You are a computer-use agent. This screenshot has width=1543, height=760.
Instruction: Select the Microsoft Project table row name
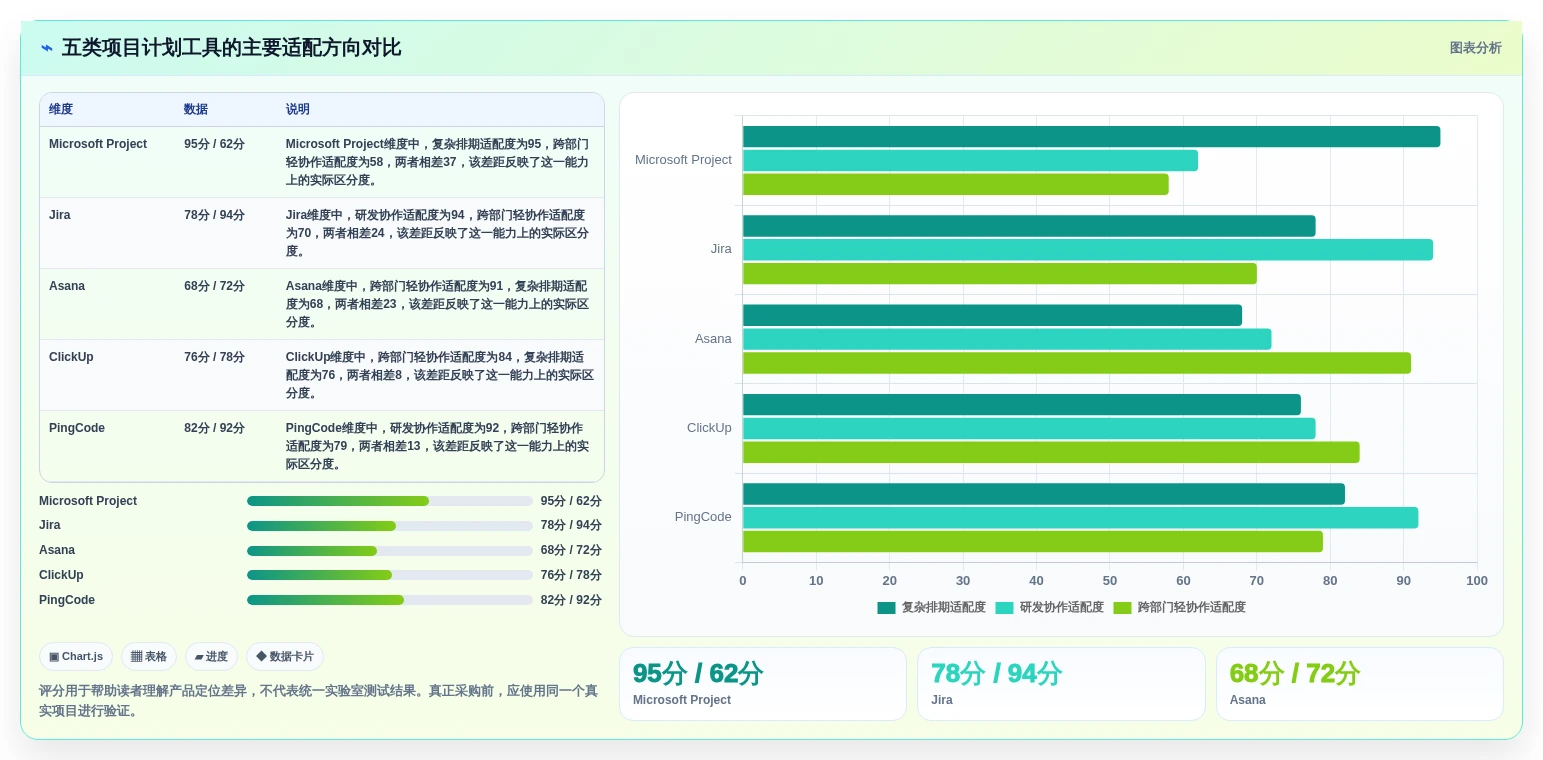click(98, 144)
